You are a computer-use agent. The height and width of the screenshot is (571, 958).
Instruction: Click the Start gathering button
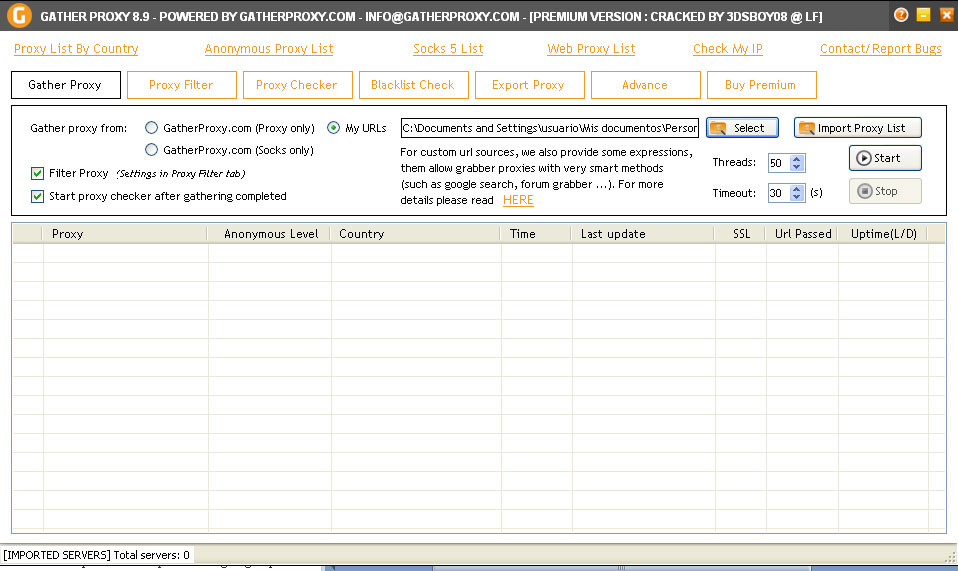coord(885,158)
